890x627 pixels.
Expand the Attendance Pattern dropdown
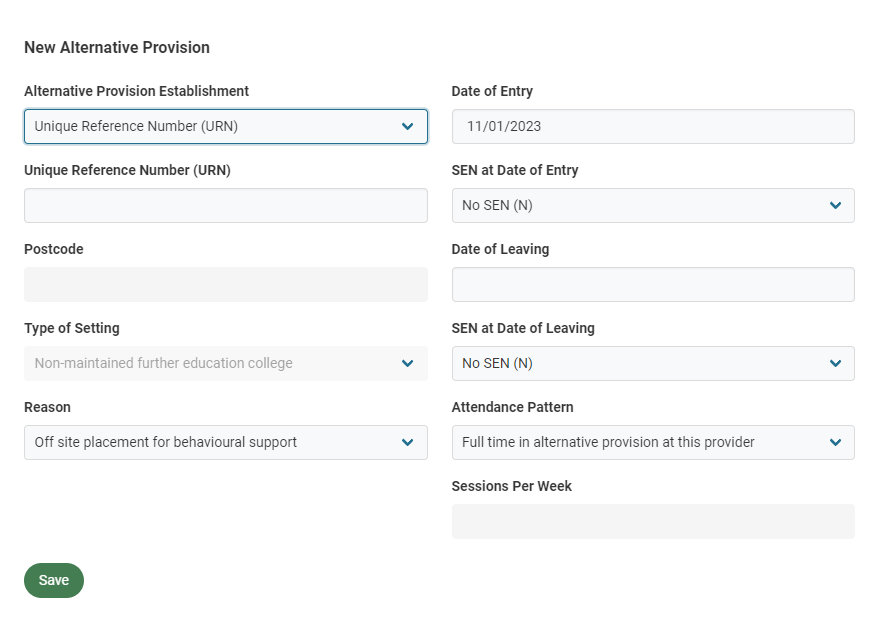[653, 442]
